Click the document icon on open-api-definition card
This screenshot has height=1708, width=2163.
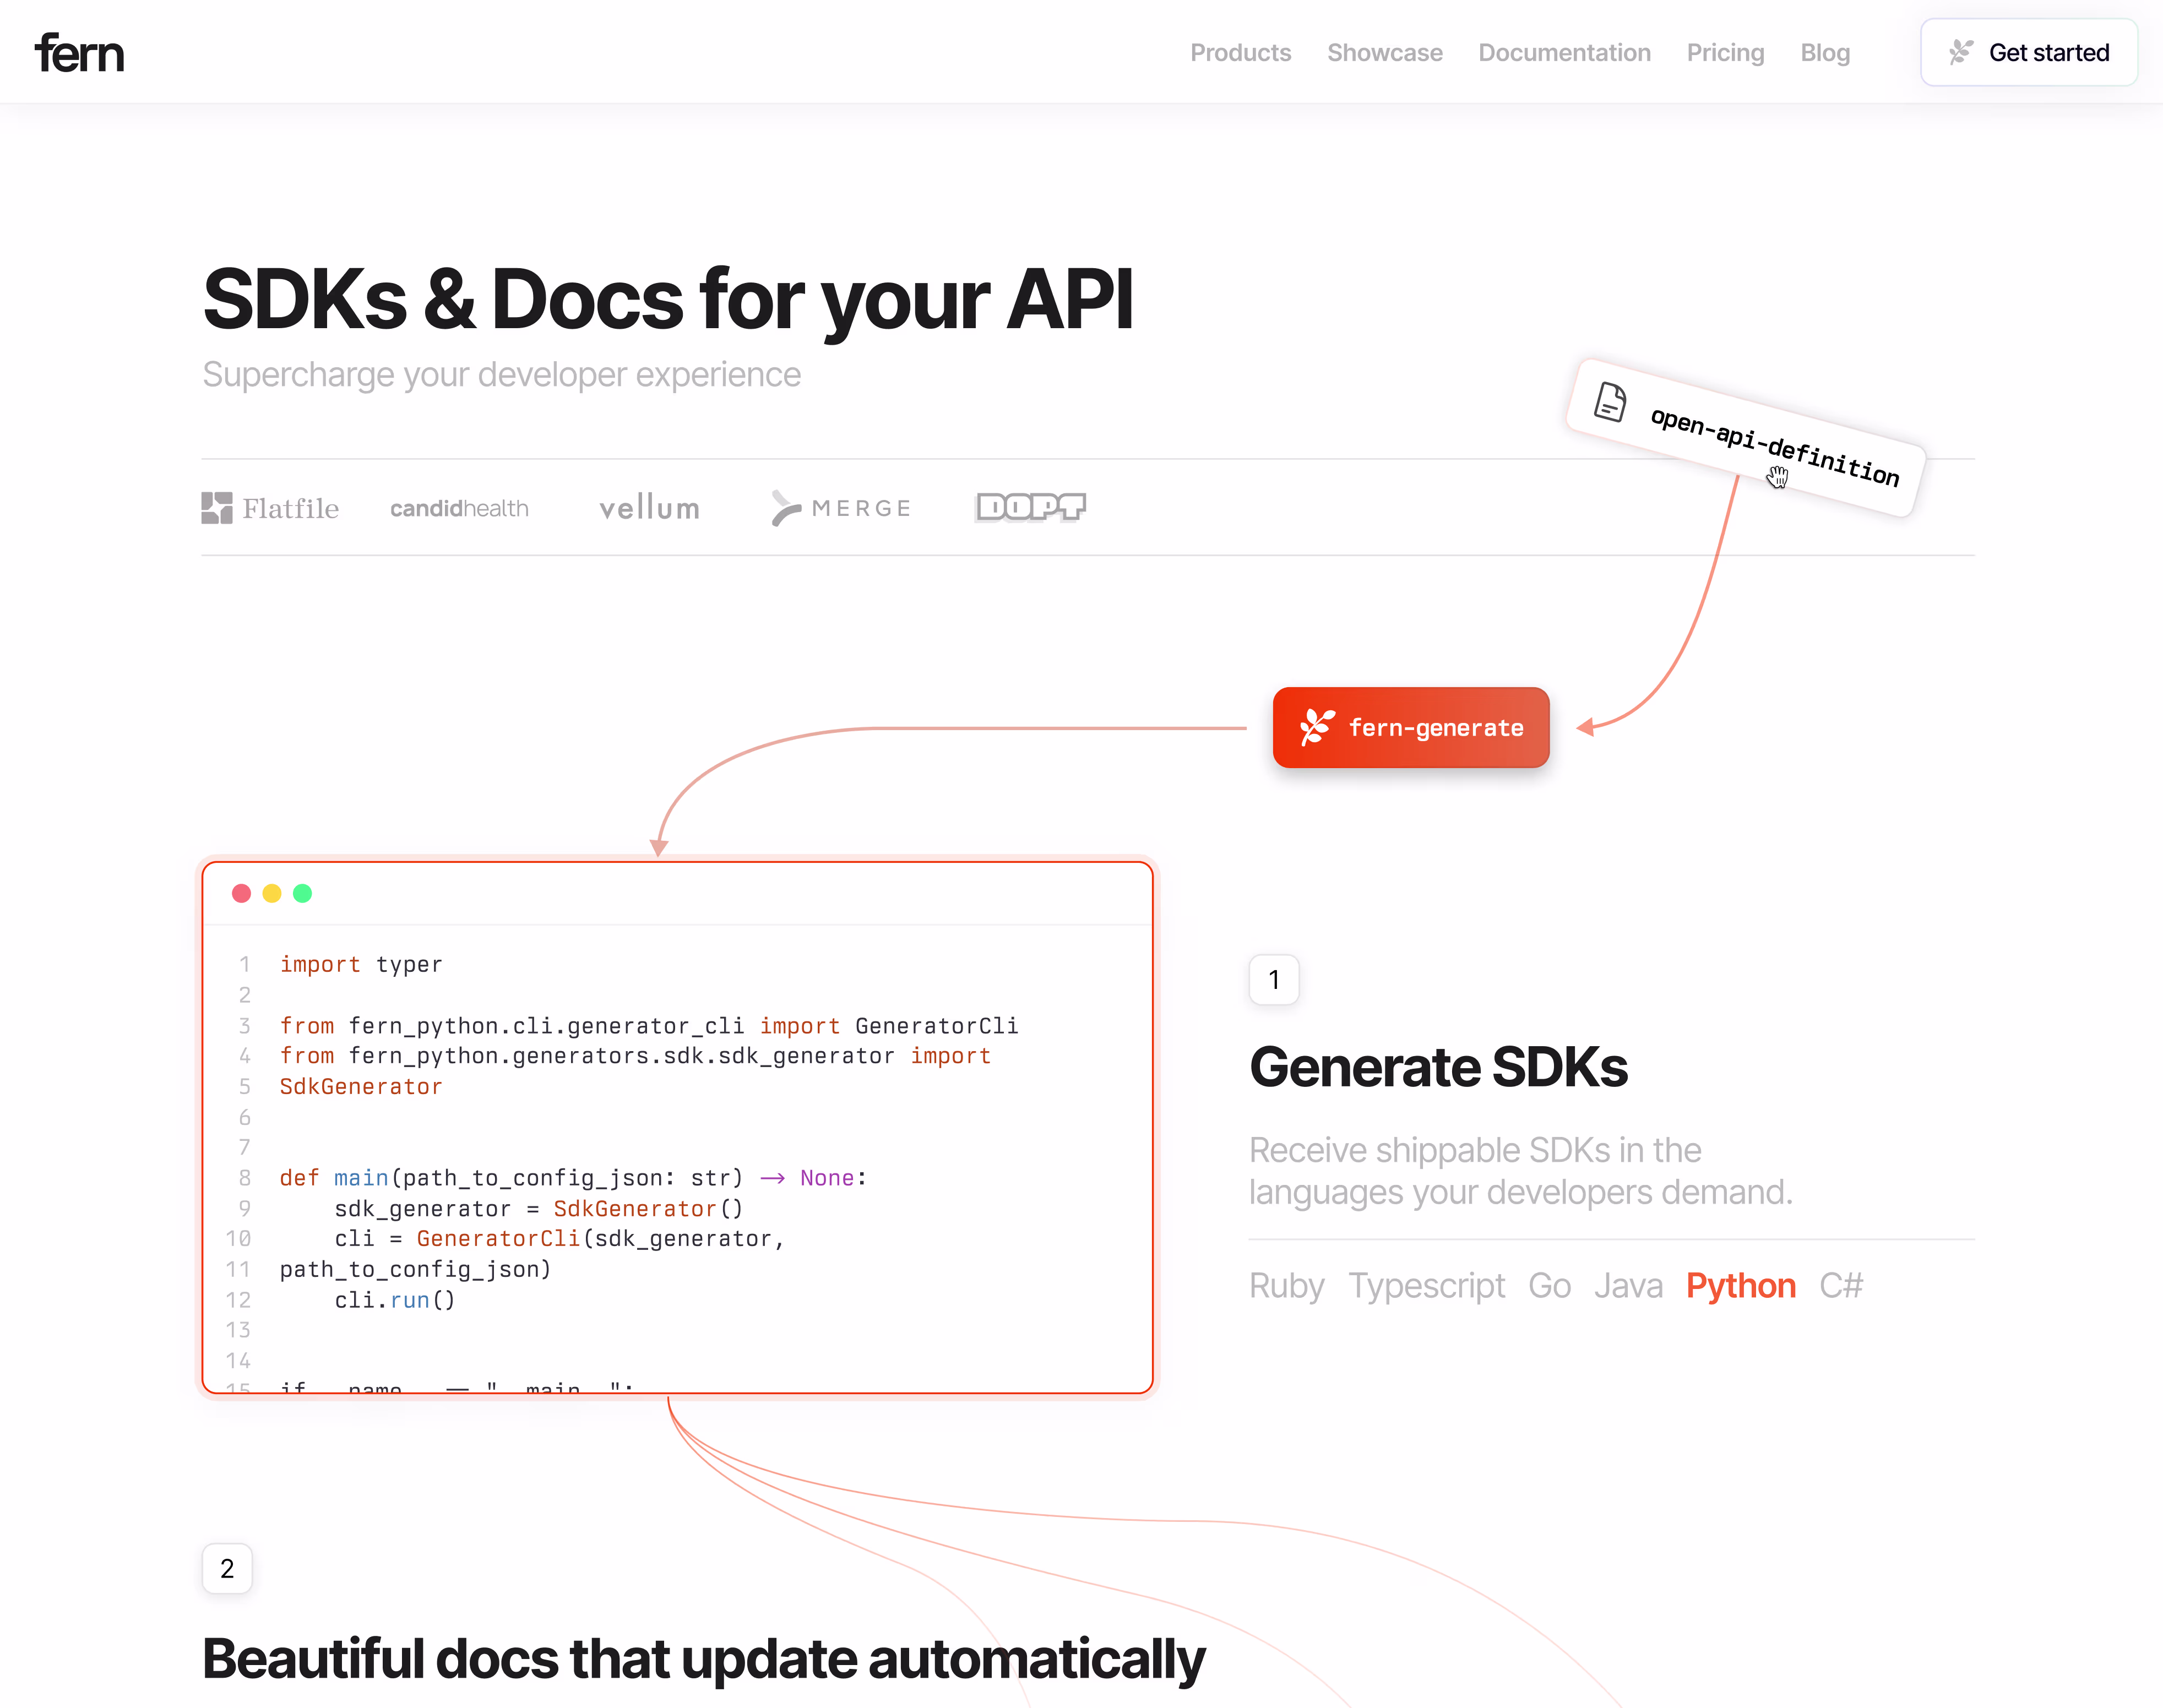point(1610,402)
